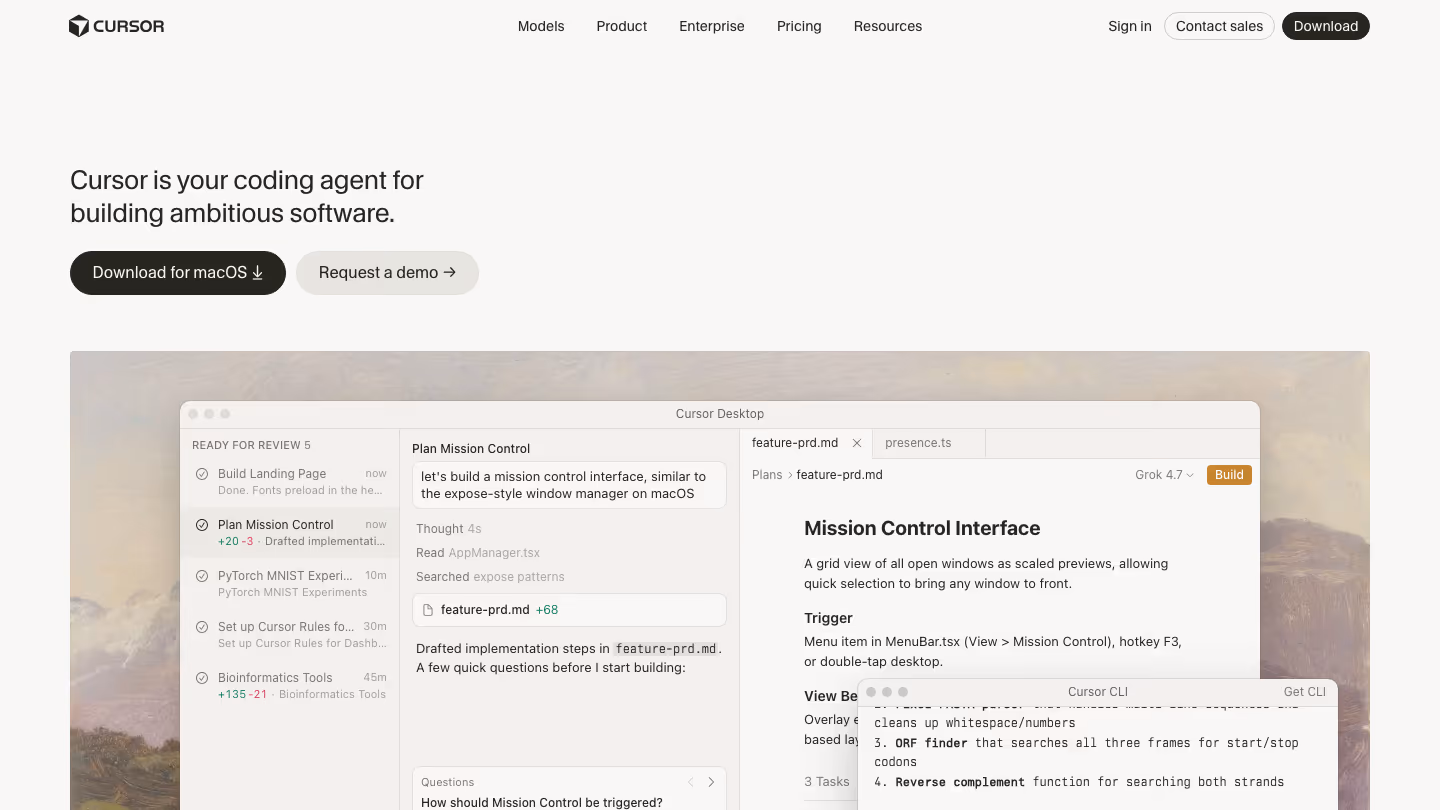1440x810 pixels.
Task: Click Request a demo
Action: point(387,273)
